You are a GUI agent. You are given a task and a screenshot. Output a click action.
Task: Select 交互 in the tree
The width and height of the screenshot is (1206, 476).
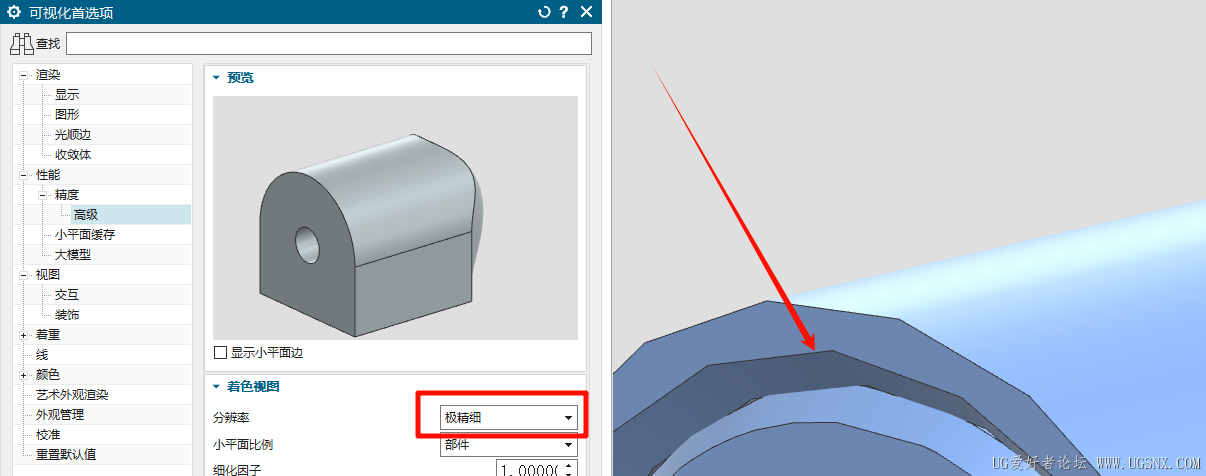coord(67,294)
